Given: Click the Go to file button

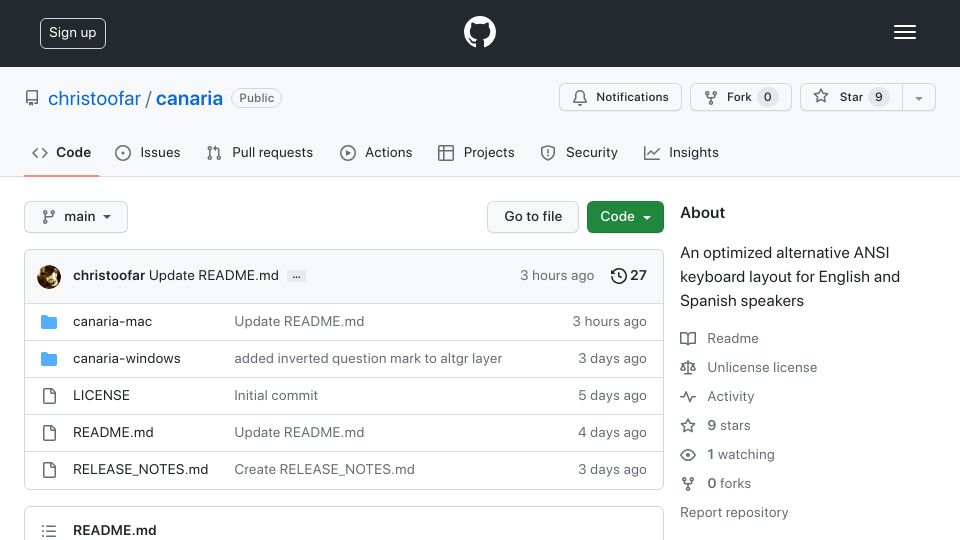Looking at the screenshot, I should click(533, 217).
